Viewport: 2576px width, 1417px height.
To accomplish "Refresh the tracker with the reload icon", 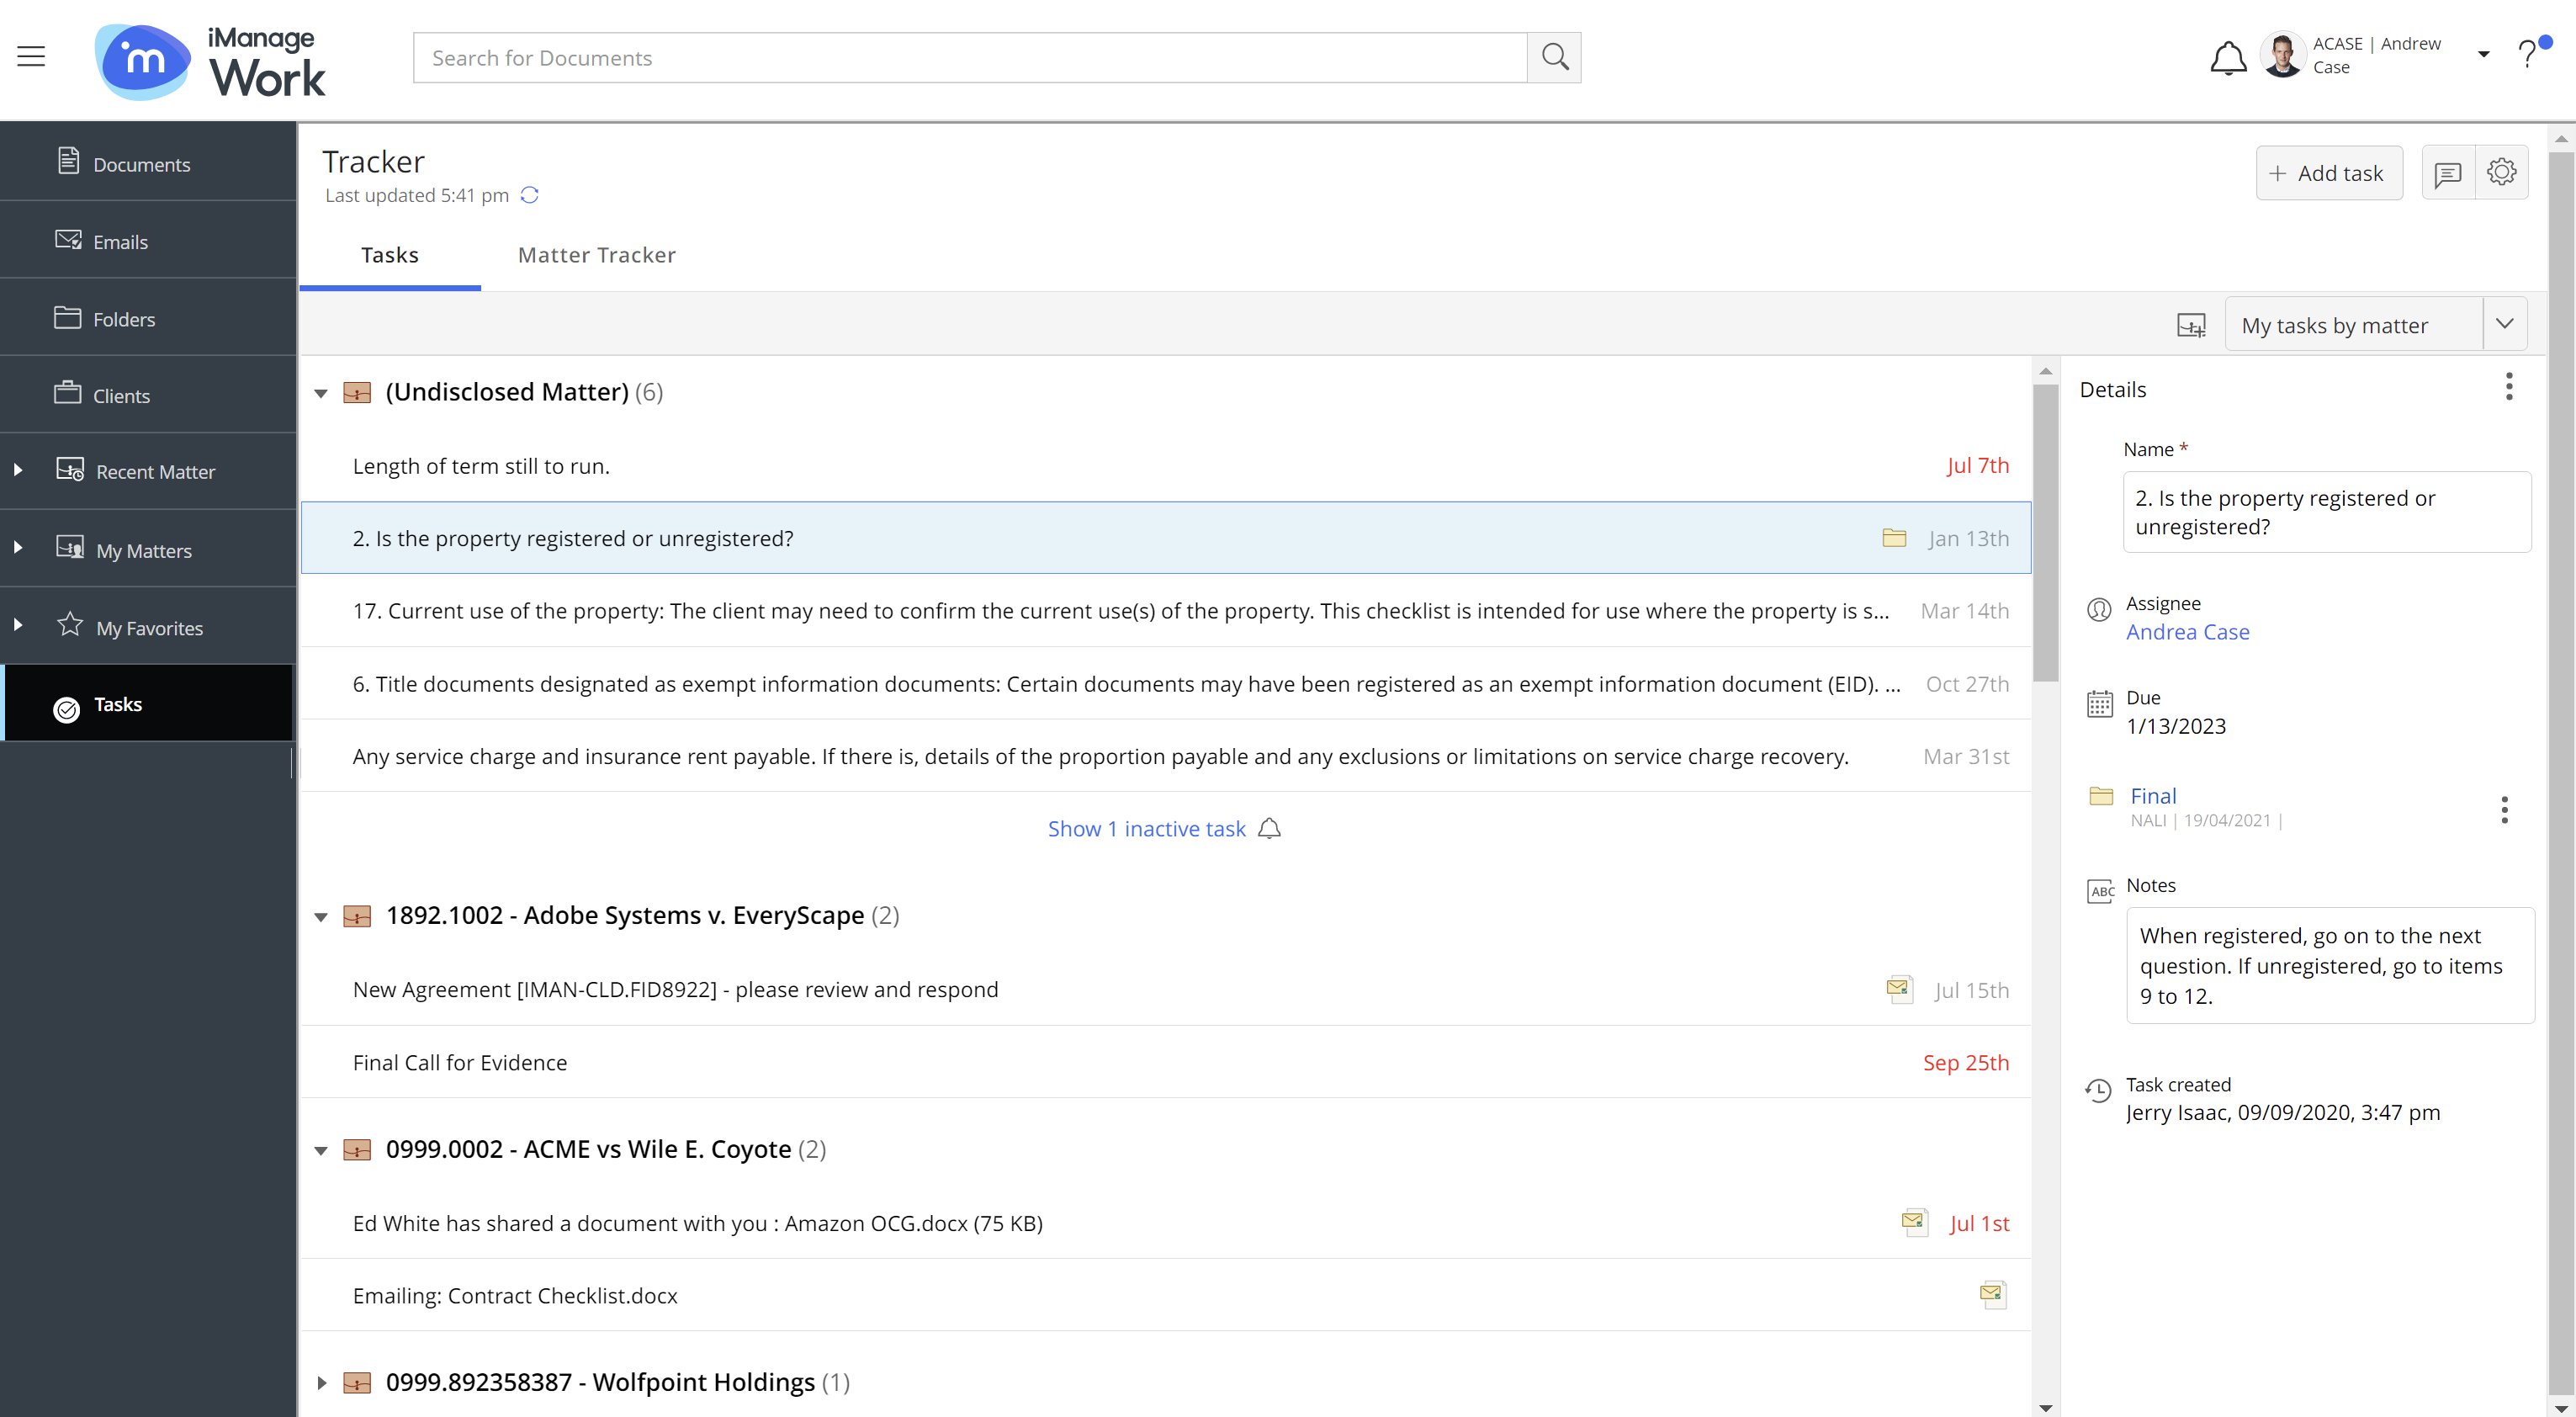I will click(530, 195).
